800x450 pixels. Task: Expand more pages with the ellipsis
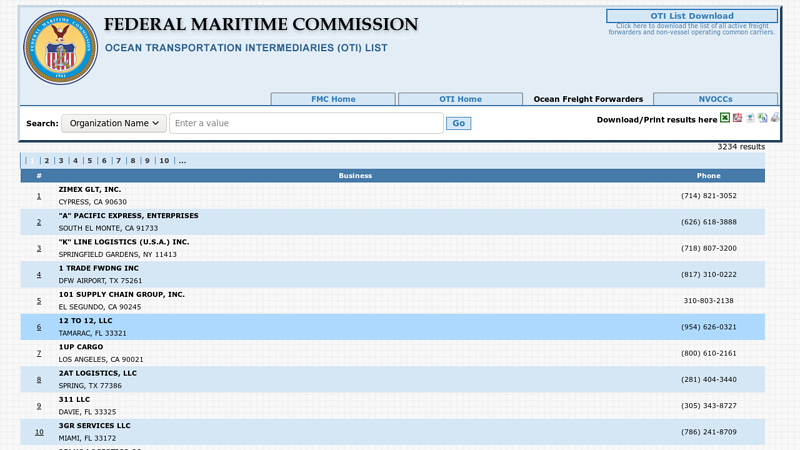click(x=182, y=160)
